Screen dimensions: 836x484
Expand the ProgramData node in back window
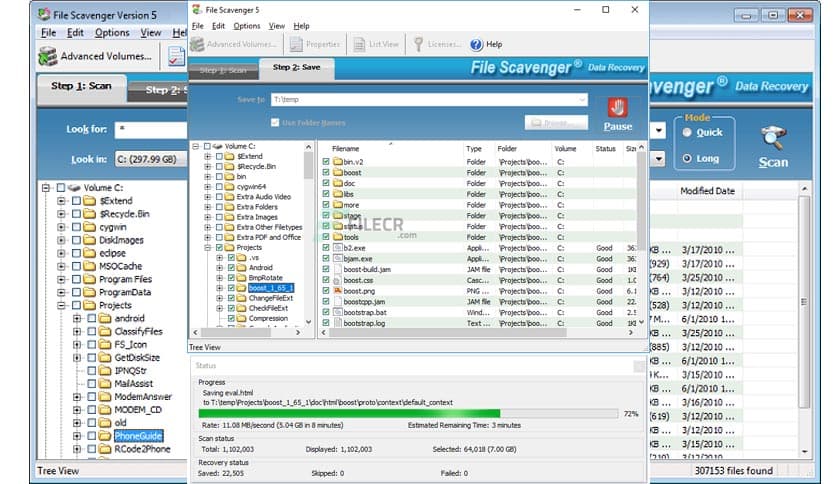click(x=61, y=292)
